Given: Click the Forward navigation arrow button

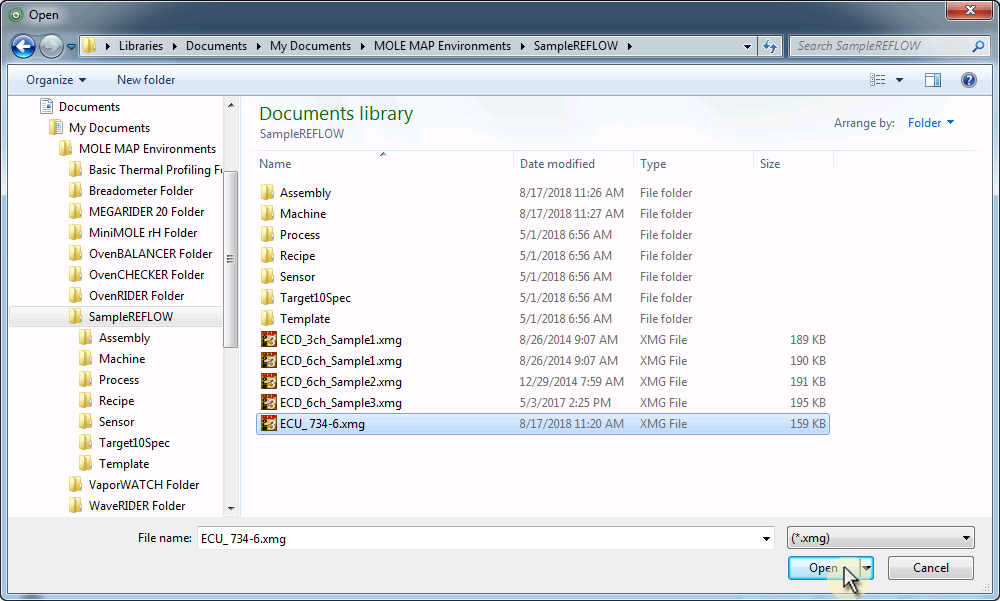Looking at the screenshot, I should (x=51, y=46).
